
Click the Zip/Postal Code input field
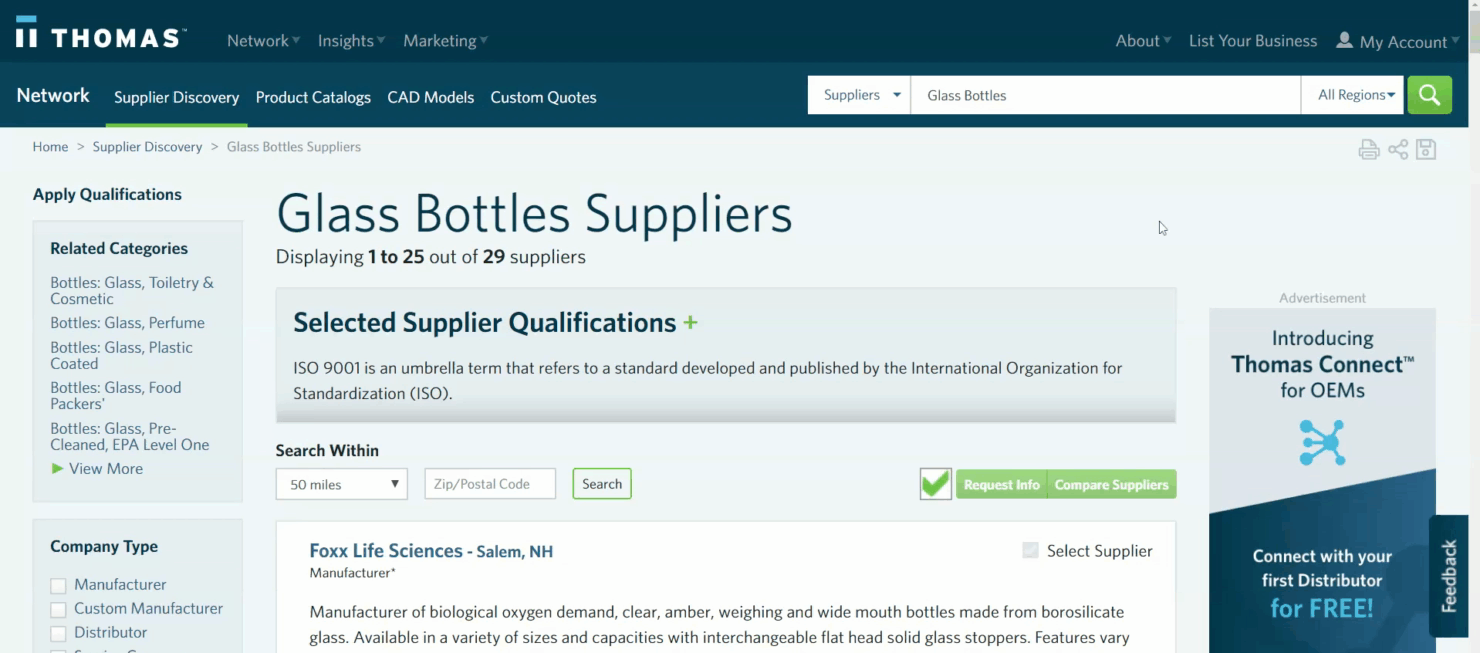tap(489, 484)
